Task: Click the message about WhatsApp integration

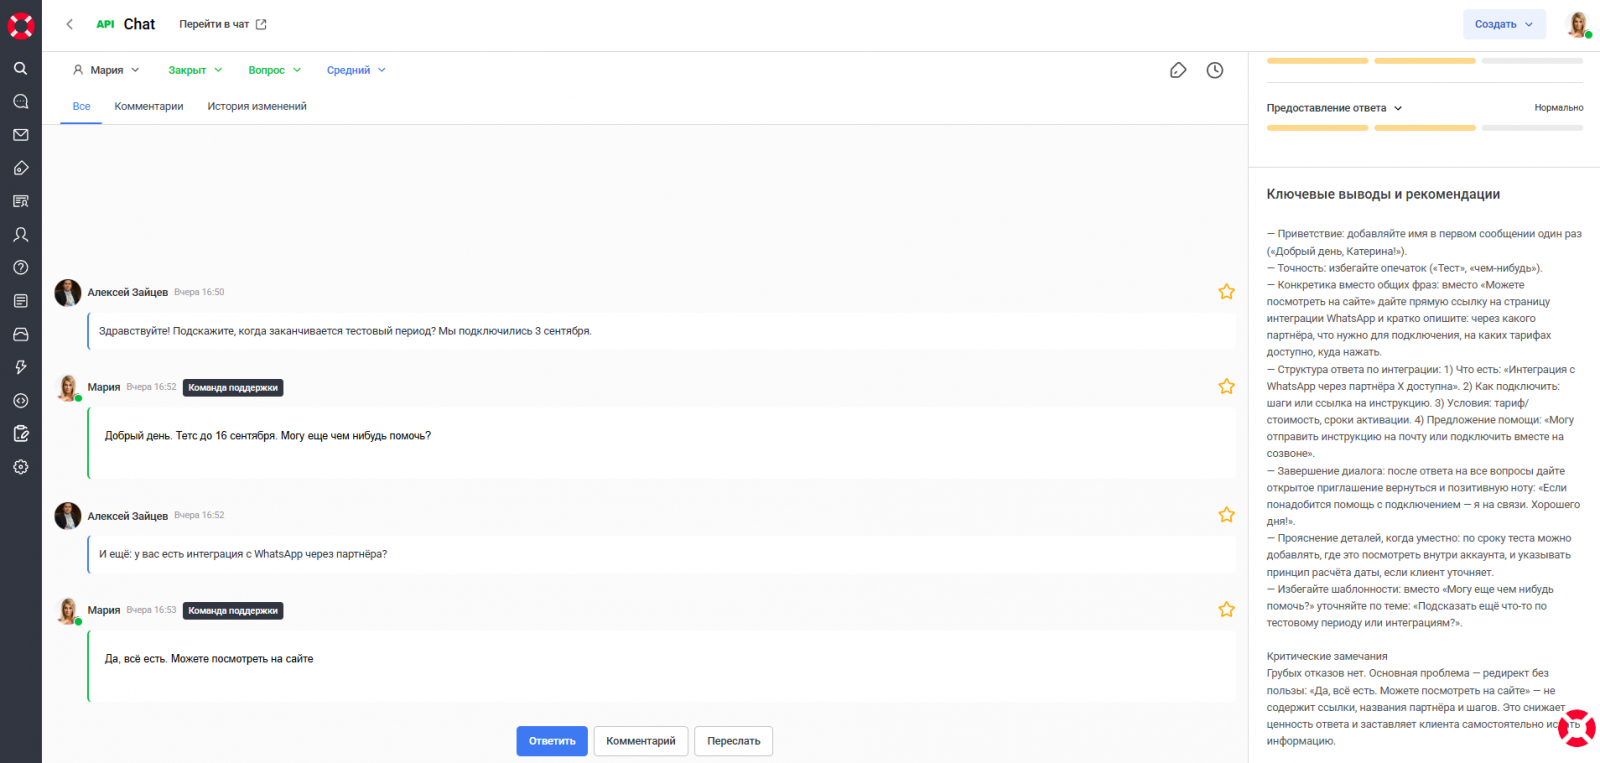Action: tap(243, 554)
